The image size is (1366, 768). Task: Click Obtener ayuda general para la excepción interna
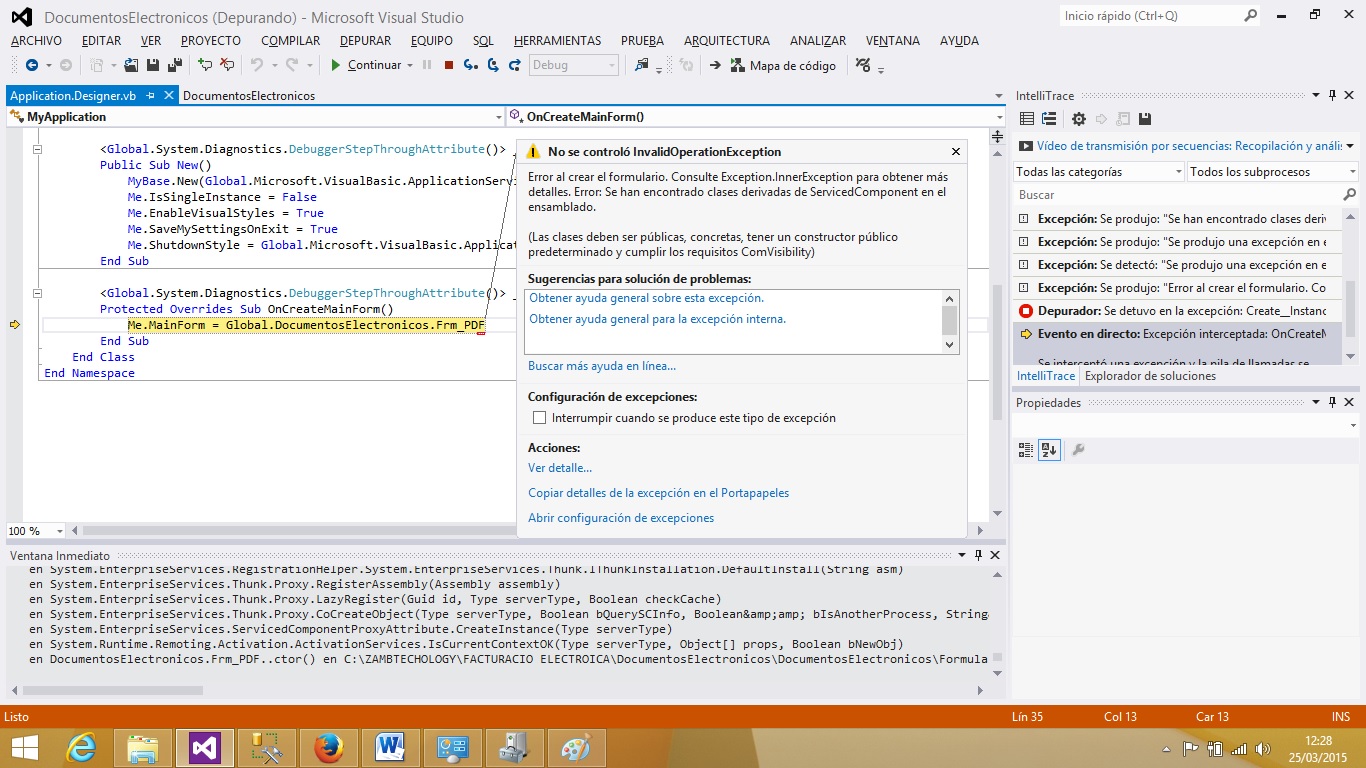pos(657,319)
